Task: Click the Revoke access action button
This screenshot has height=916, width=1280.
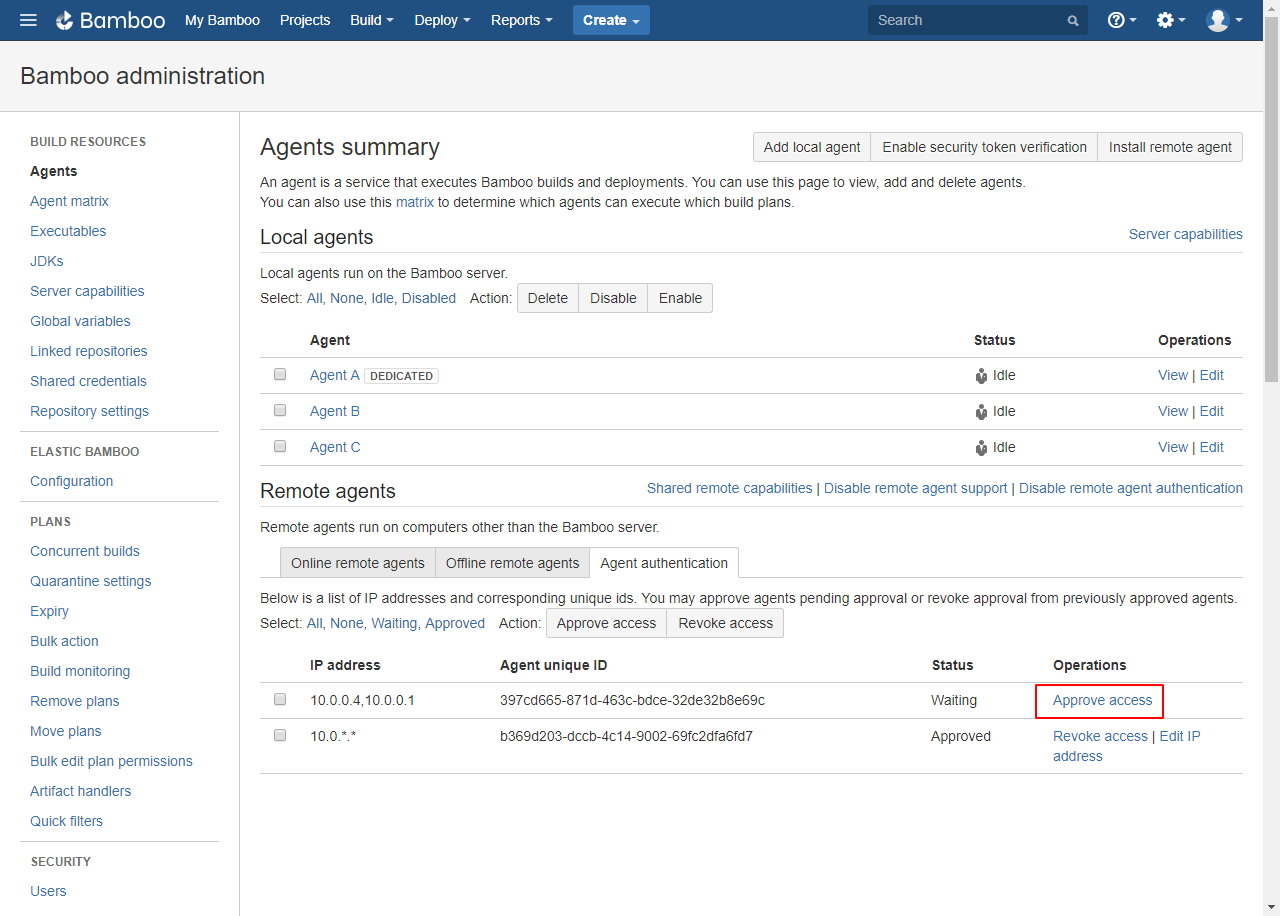Action: [725, 623]
